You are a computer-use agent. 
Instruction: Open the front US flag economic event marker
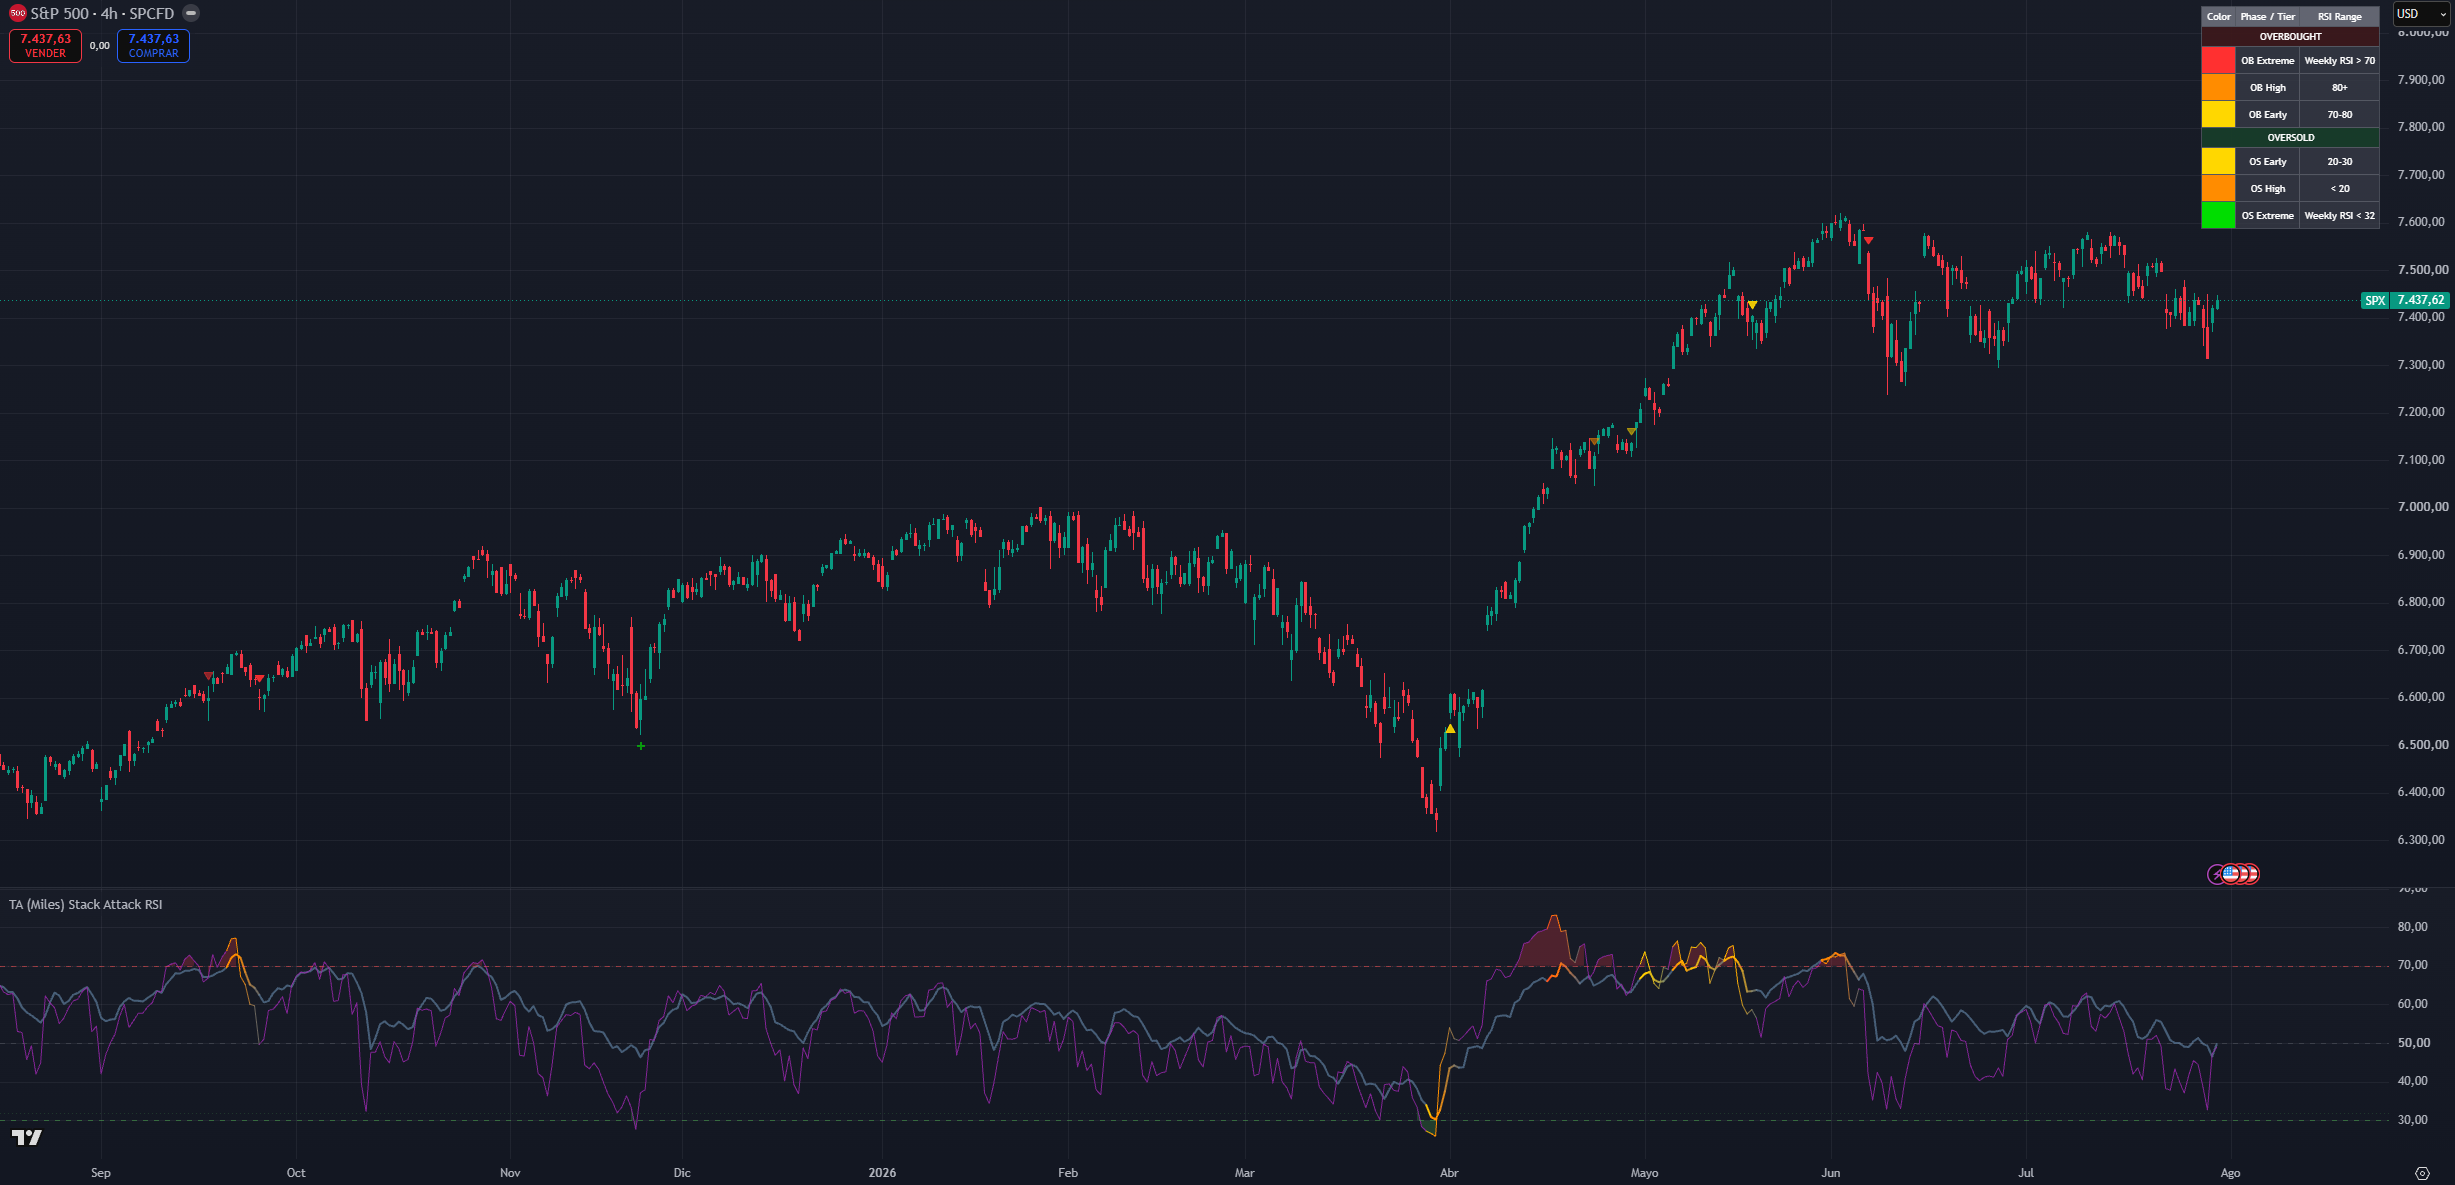point(2231,873)
